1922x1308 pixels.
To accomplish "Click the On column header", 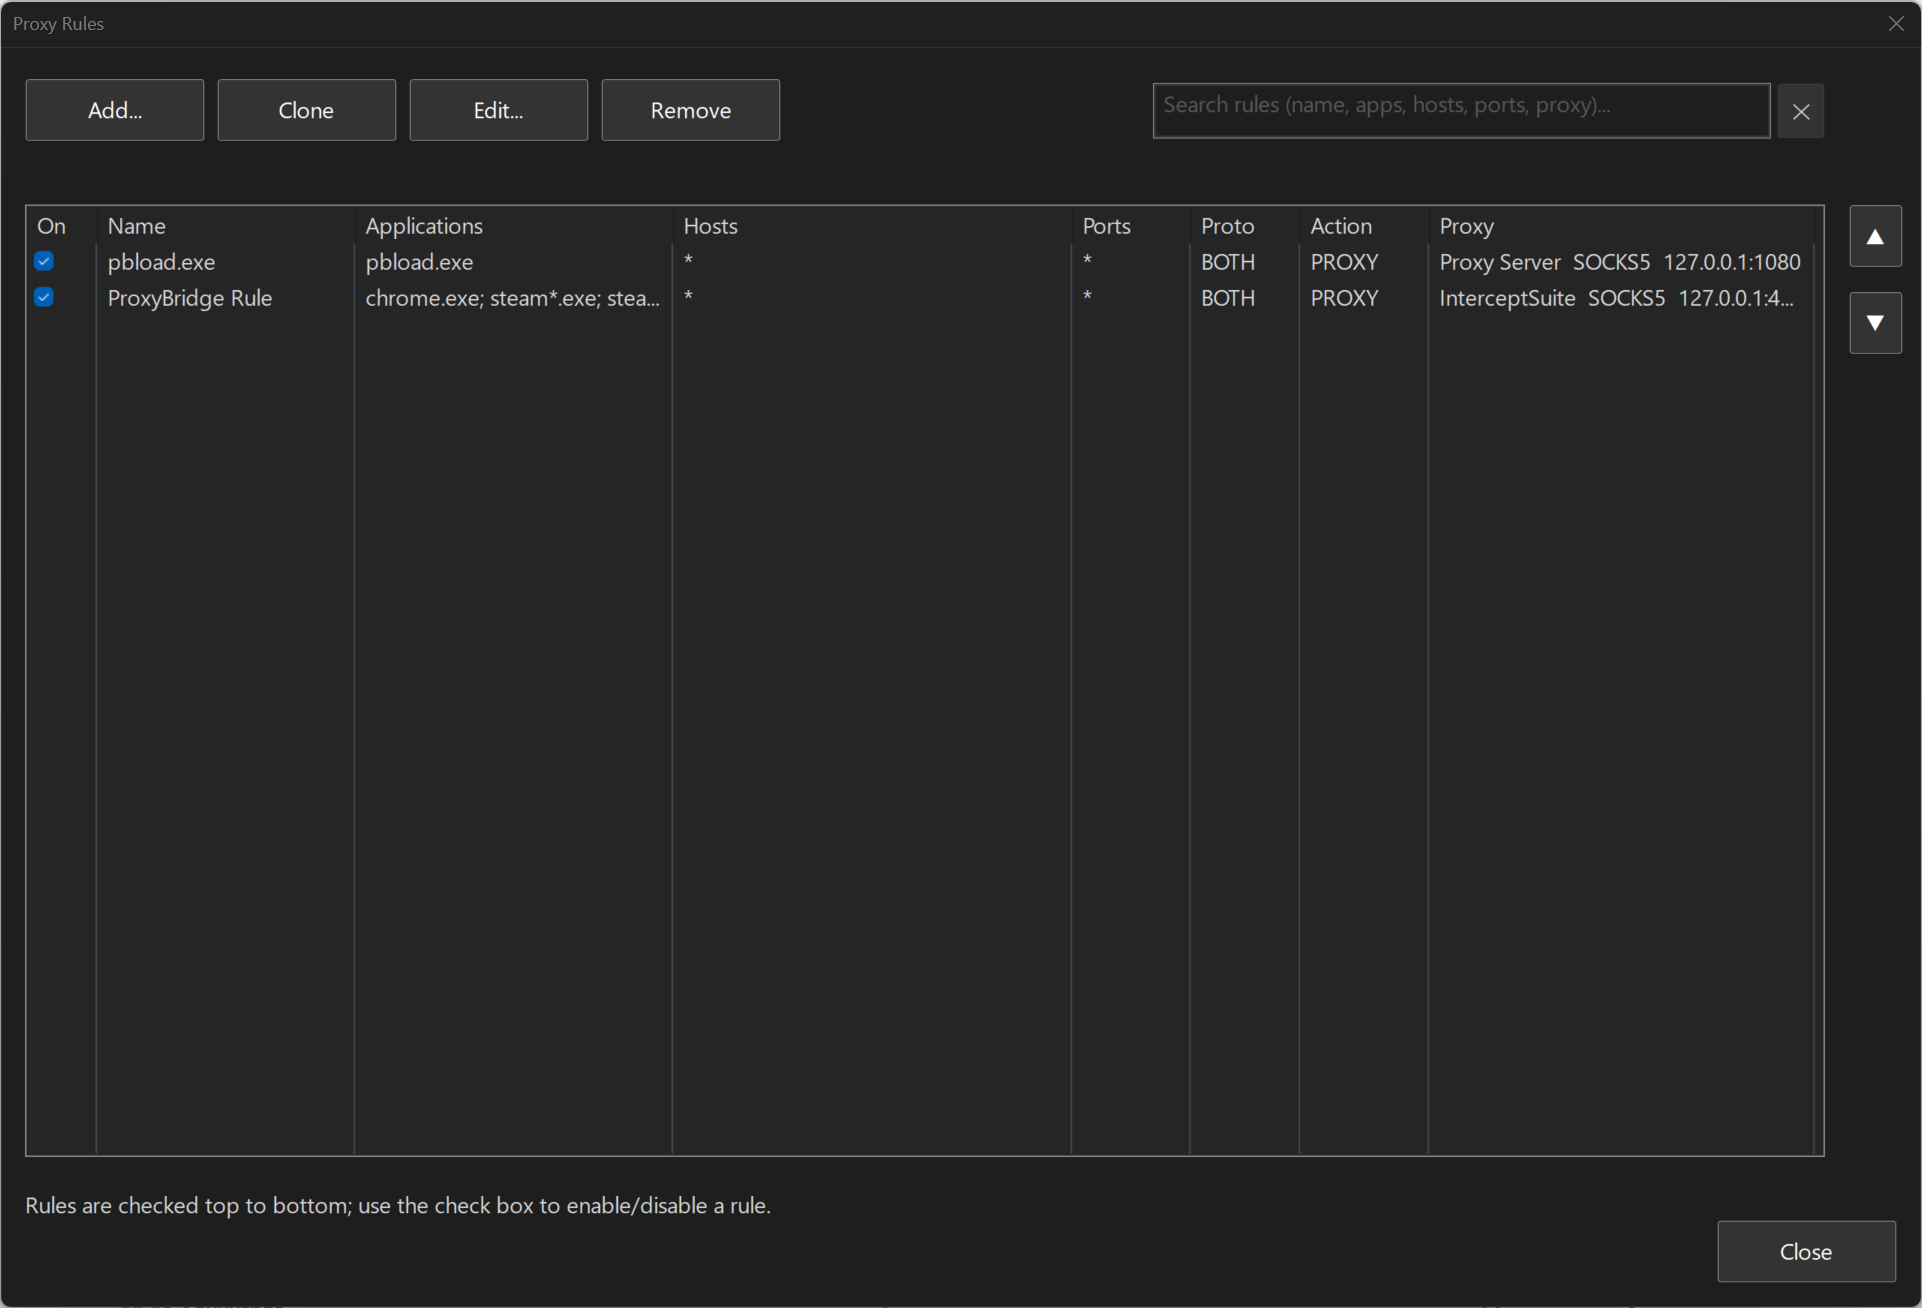I will 61,226.
